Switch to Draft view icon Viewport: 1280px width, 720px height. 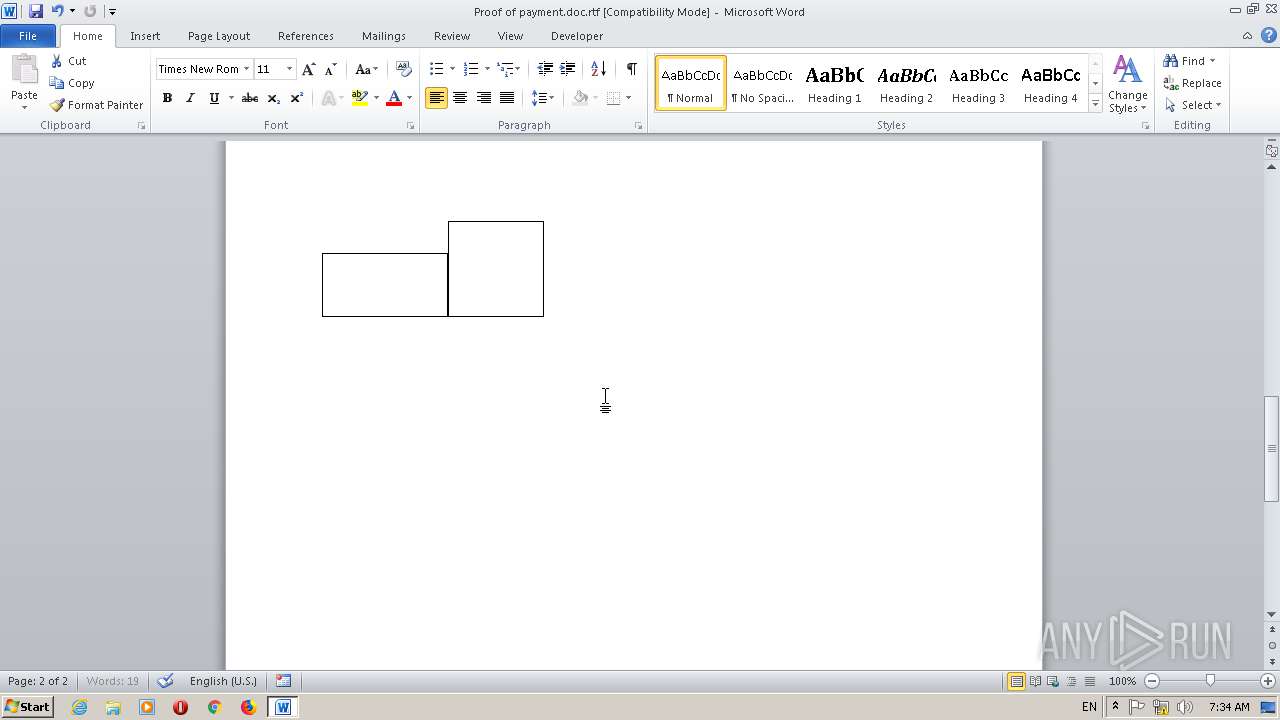pos(1089,681)
